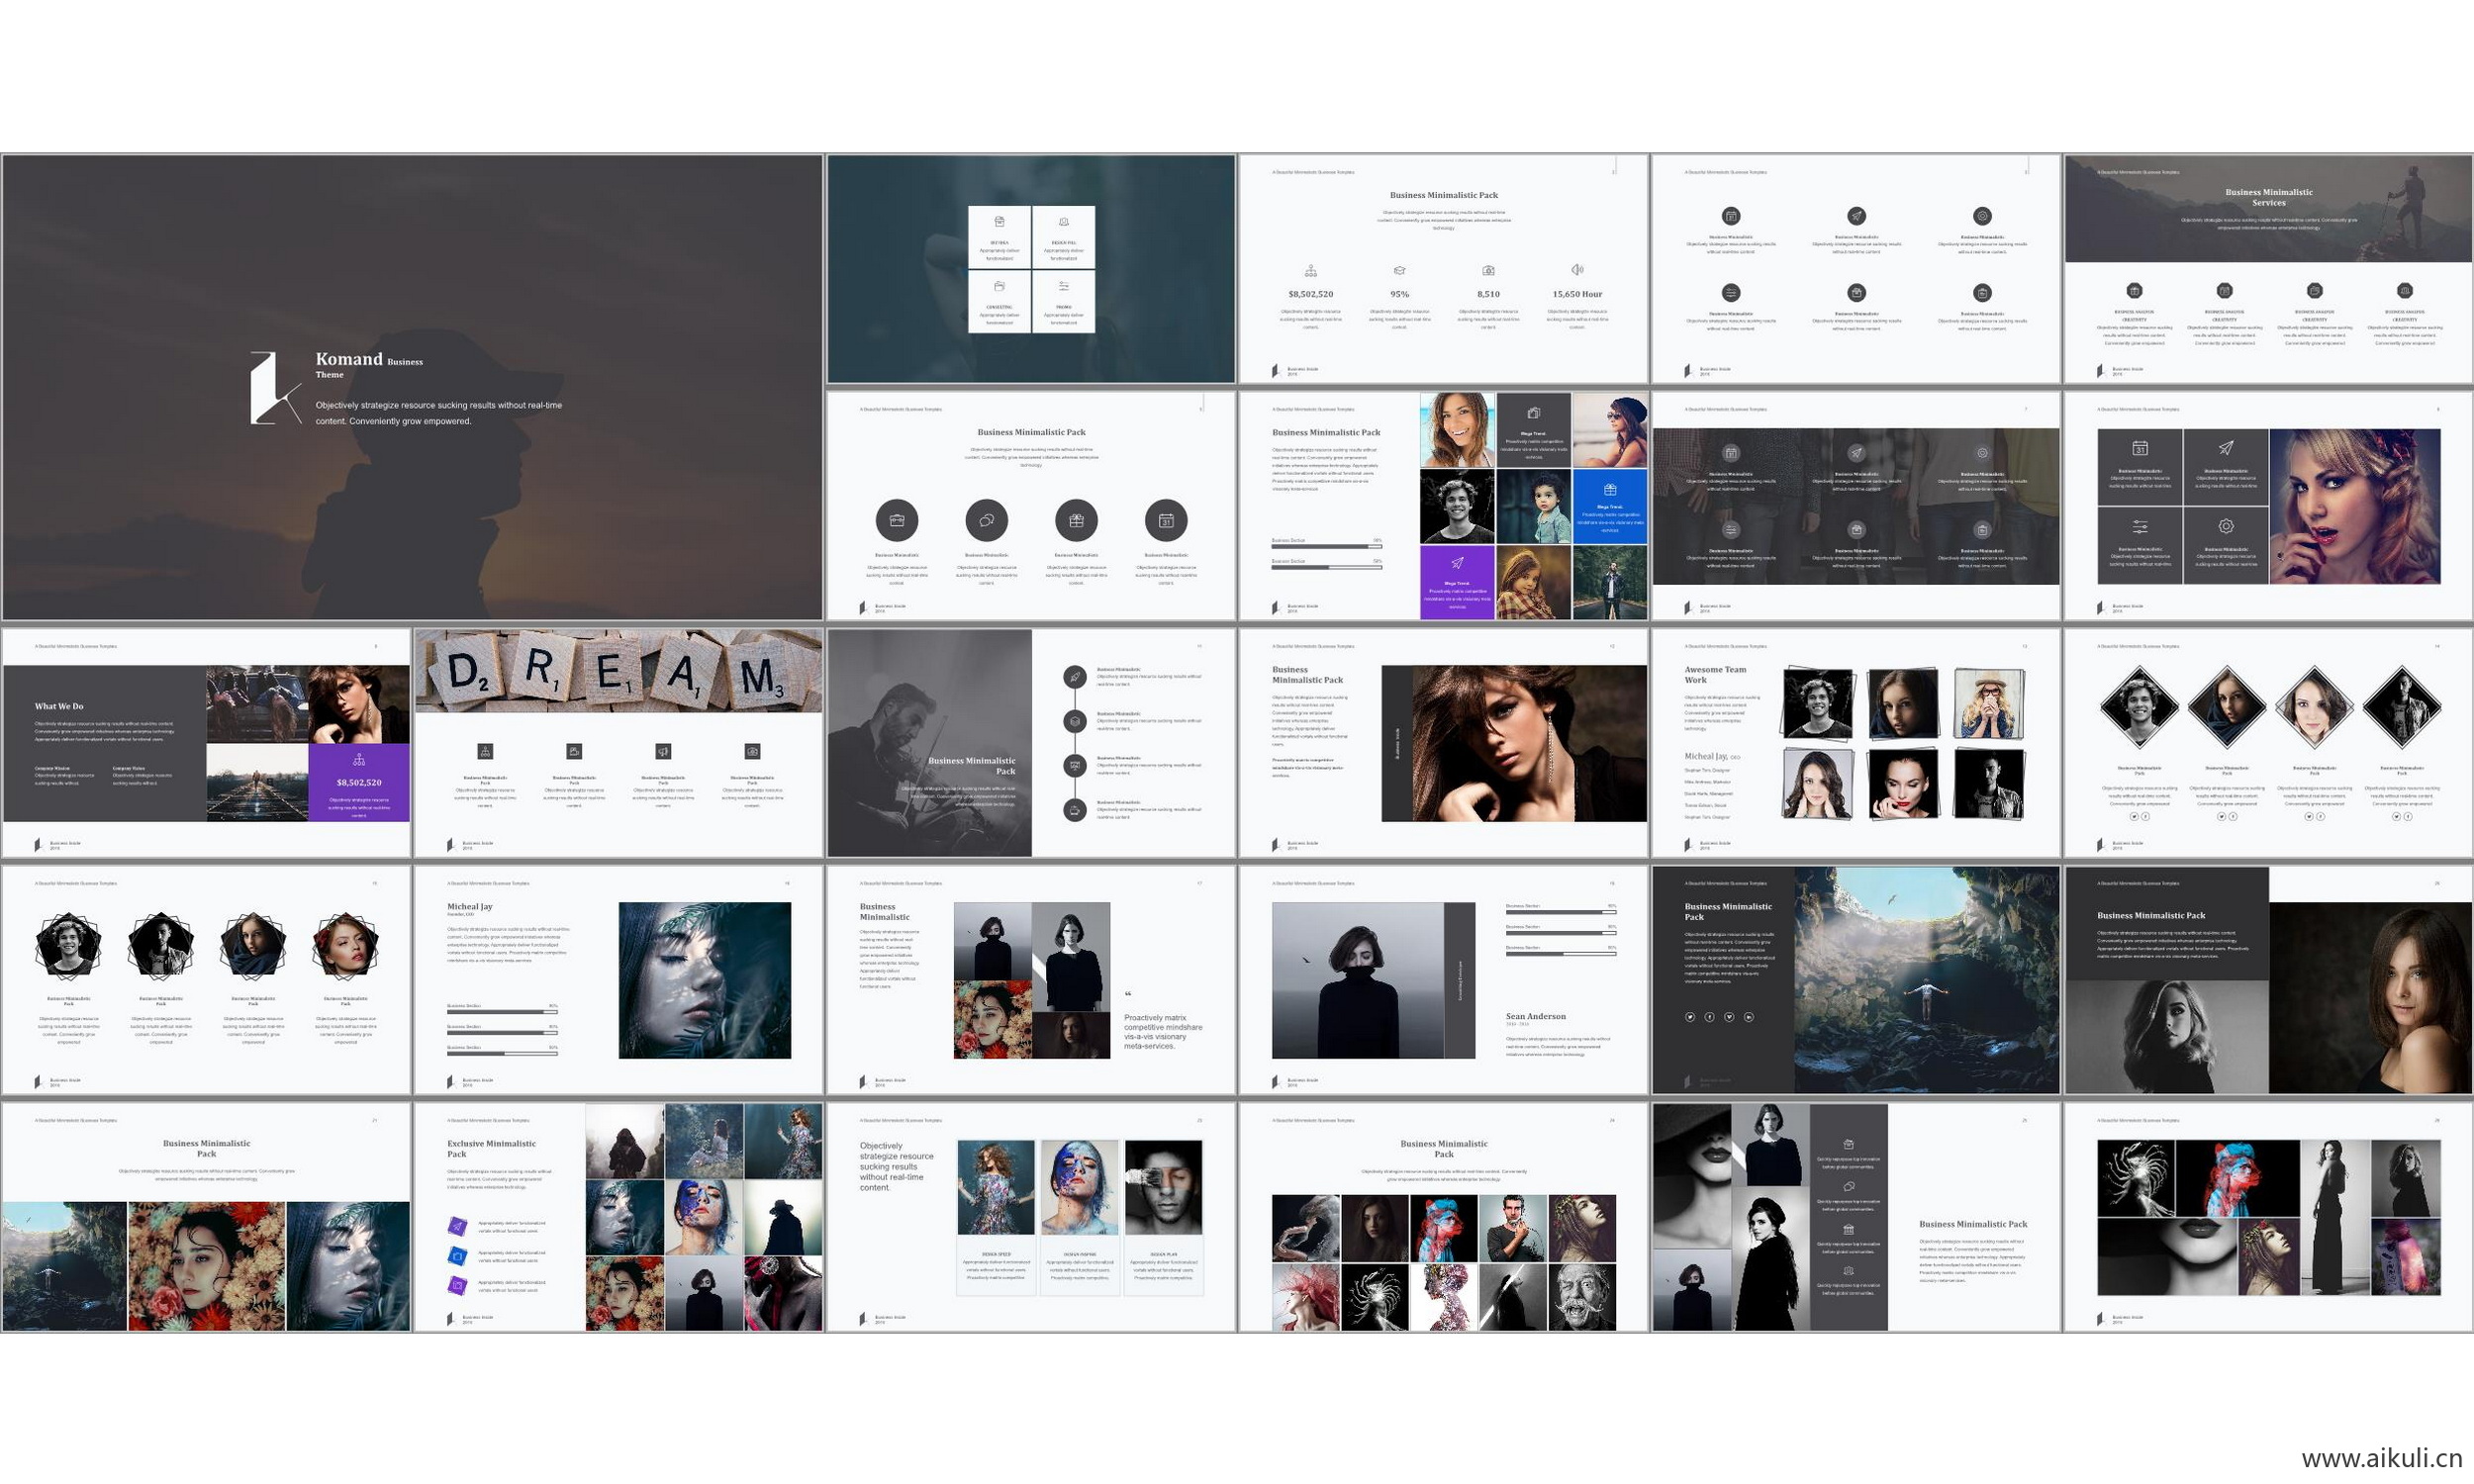Image resolution: width=2474 pixels, height=1484 pixels.
Task: Click top progress bar on Sean Anderson slide
Action: (1560, 913)
